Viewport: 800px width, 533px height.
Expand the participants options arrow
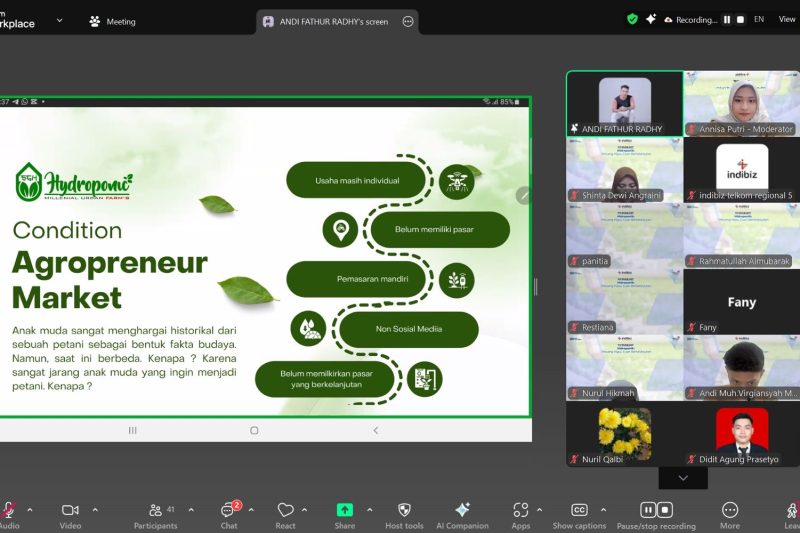pos(191,510)
